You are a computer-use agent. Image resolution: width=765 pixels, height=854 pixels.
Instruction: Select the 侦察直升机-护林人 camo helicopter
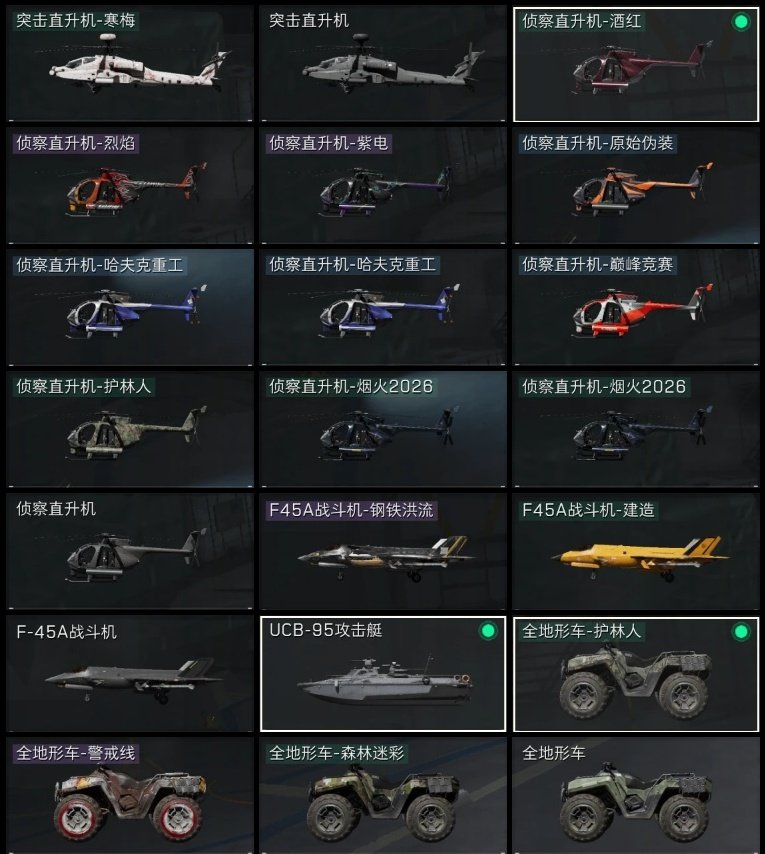pos(130,430)
